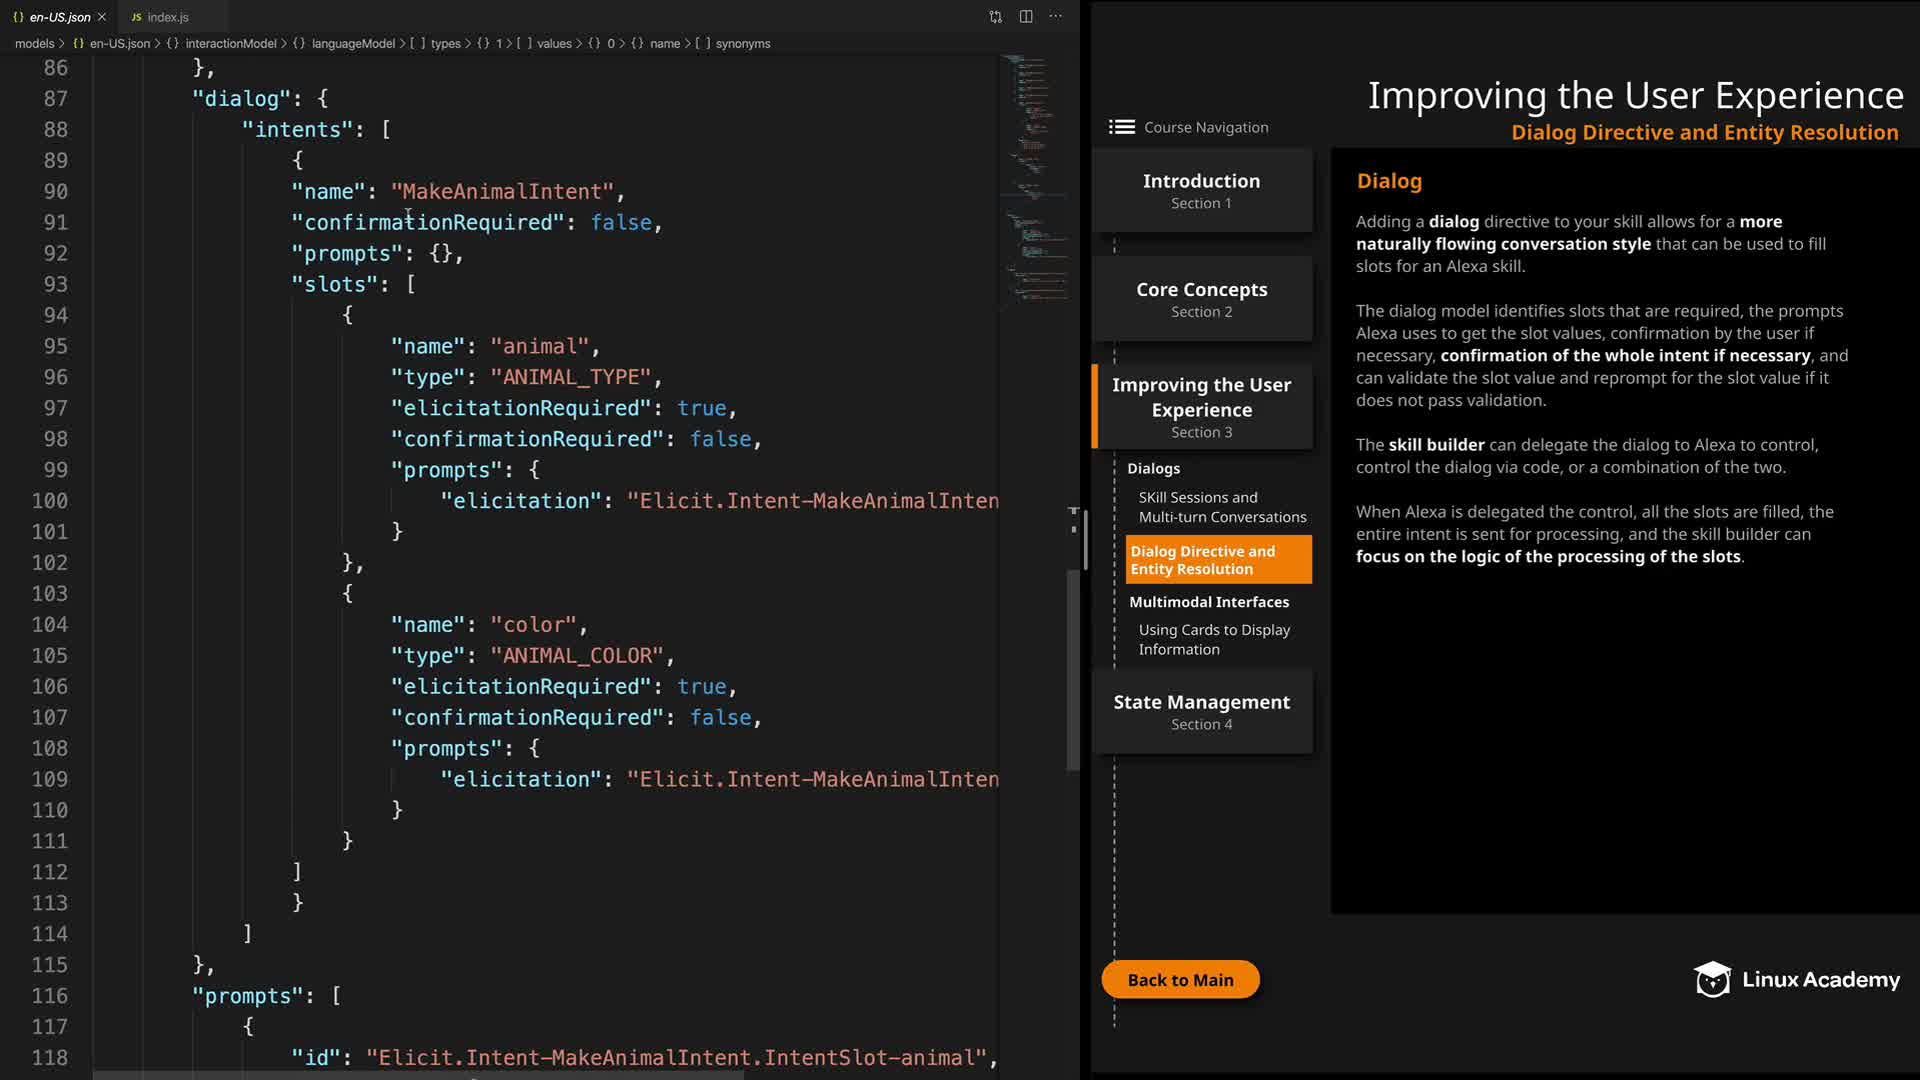Open the Introduction Section 1 card
The width and height of the screenshot is (1920, 1080).
pos(1201,190)
